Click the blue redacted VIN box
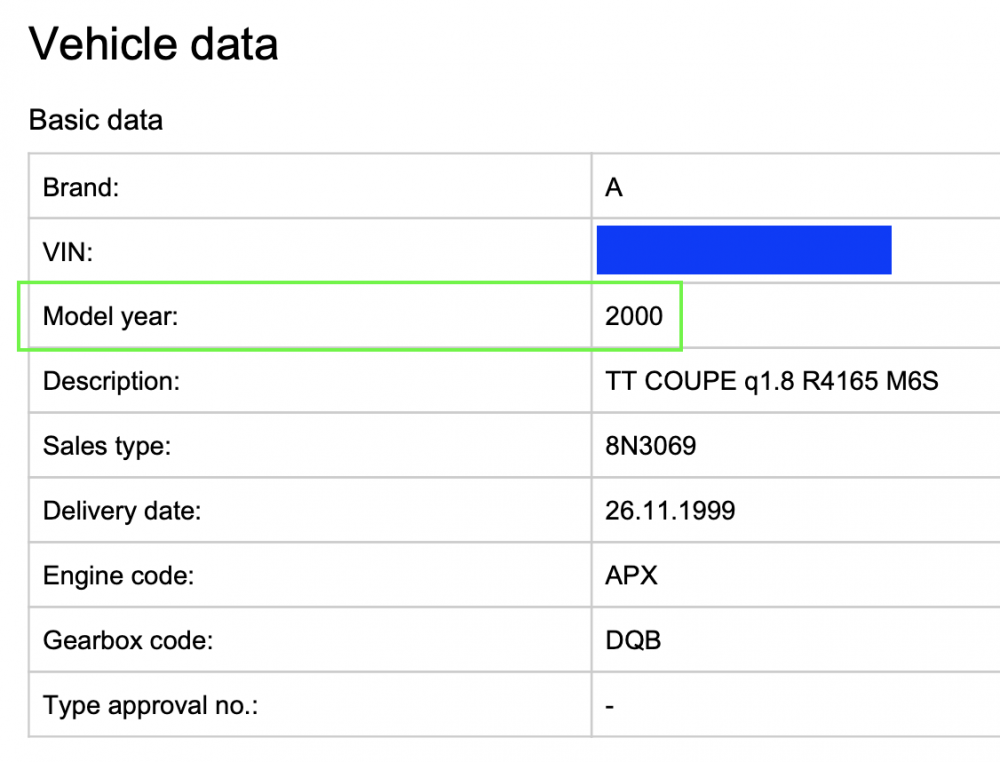The height and width of the screenshot is (762, 1000). click(744, 250)
